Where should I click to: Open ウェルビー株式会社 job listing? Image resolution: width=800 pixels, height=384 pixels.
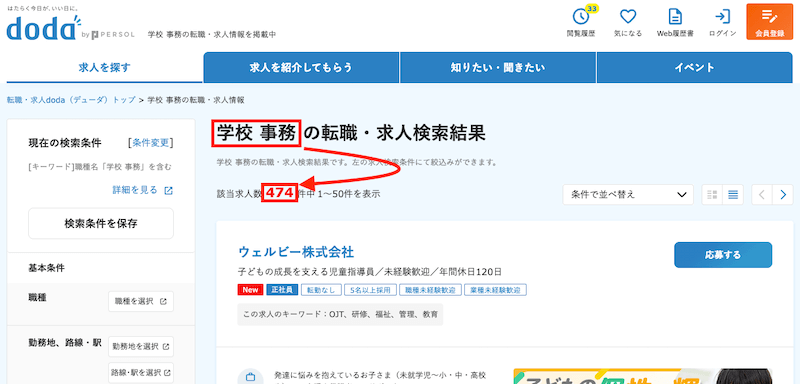296,252
